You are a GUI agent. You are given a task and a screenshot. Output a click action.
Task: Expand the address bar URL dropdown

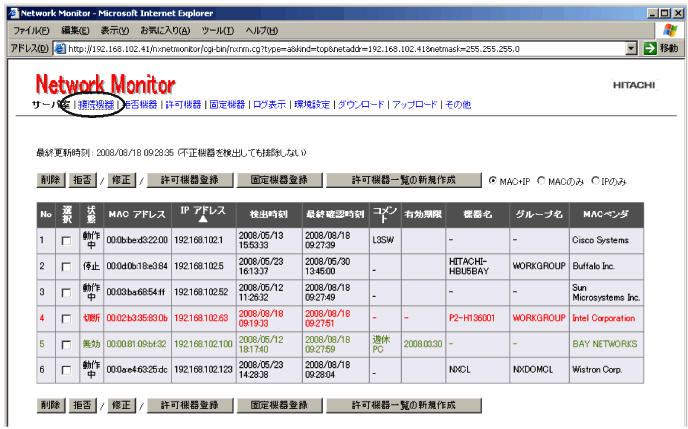(631, 48)
